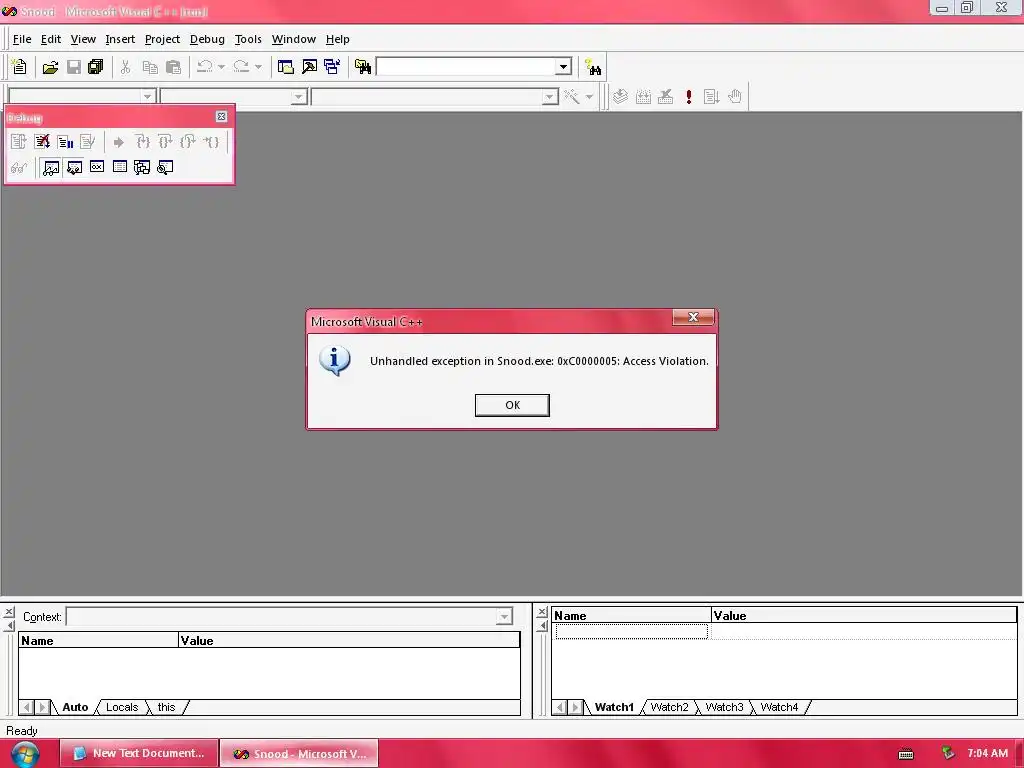Open the Debug menu
Image resolution: width=1024 pixels, height=768 pixels.
tap(207, 39)
